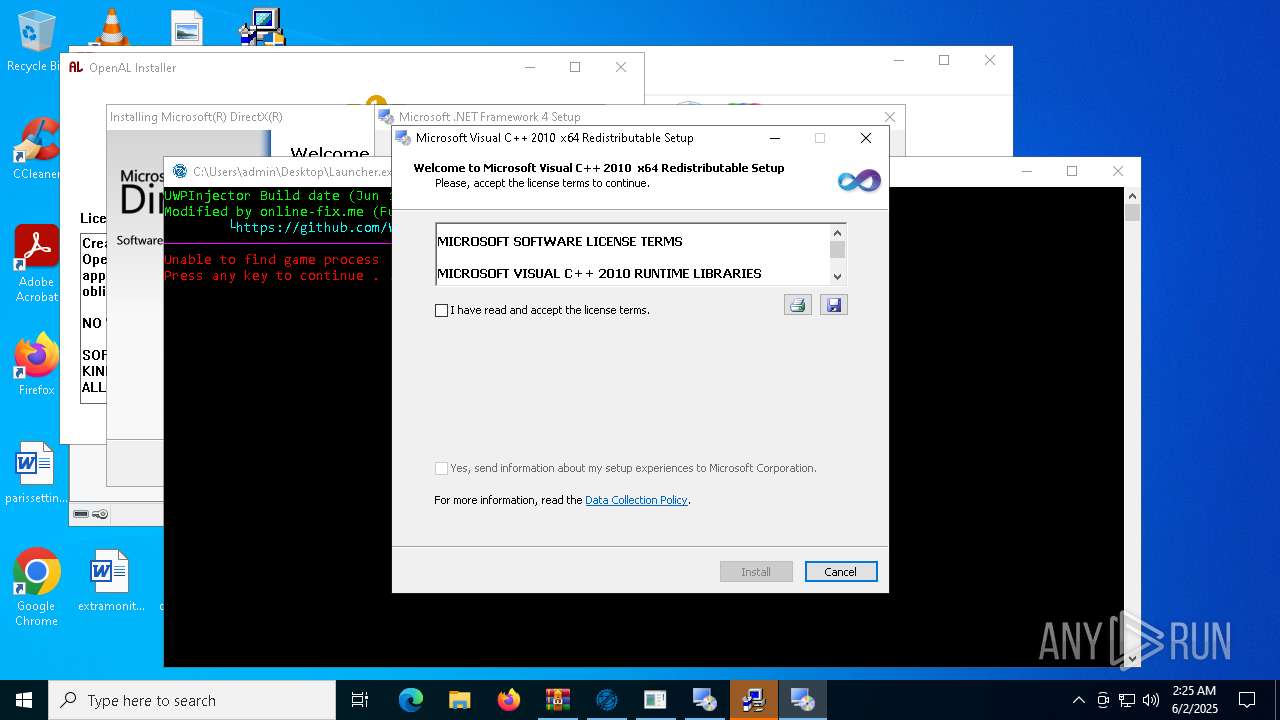The image size is (1280, 720).
Task: Click the Cancel button in VC++ Setup
Action: coord(841,572)
